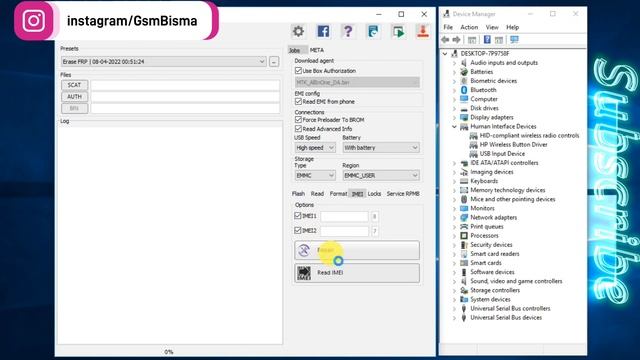Click the Repair IMEI tool icon
640x360 pixels.
click(304, 250)
